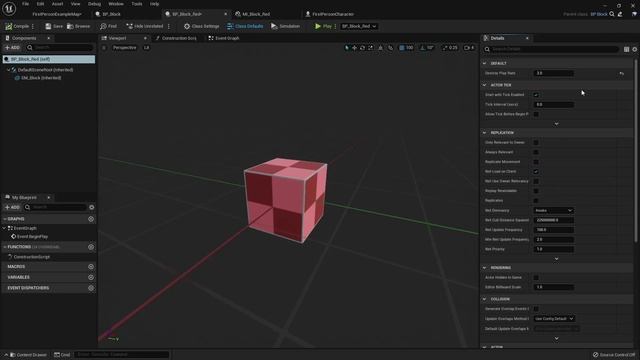640x360 pixels.
Task: Switch to FirstPersonExampleMap tab
Action: [x=57, y=14]
